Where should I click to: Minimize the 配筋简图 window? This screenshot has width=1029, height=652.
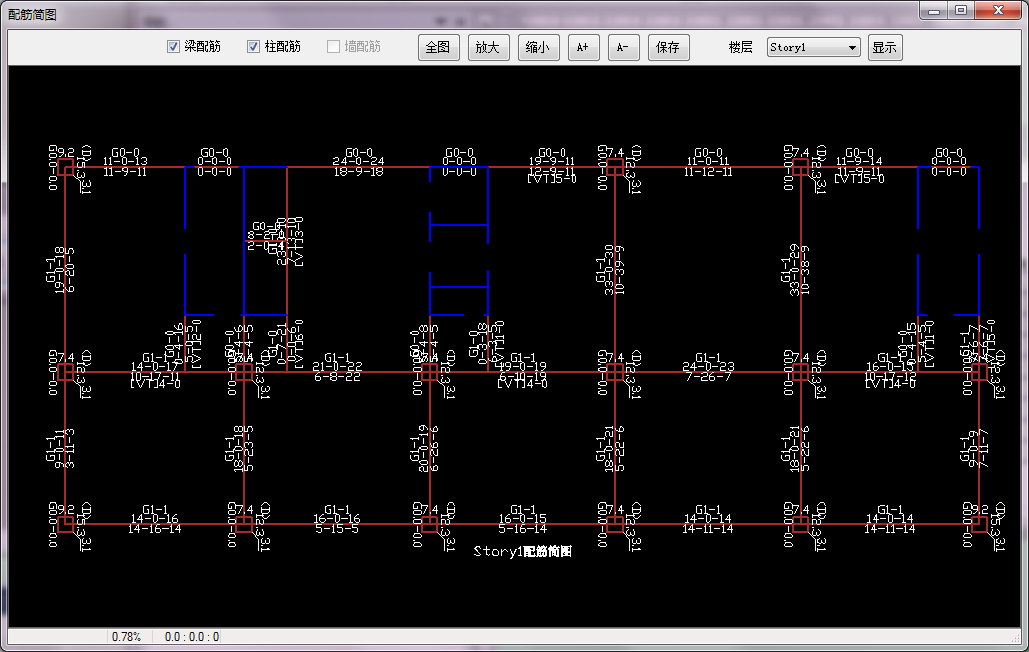pyautogui.click(x=934, y=10)
